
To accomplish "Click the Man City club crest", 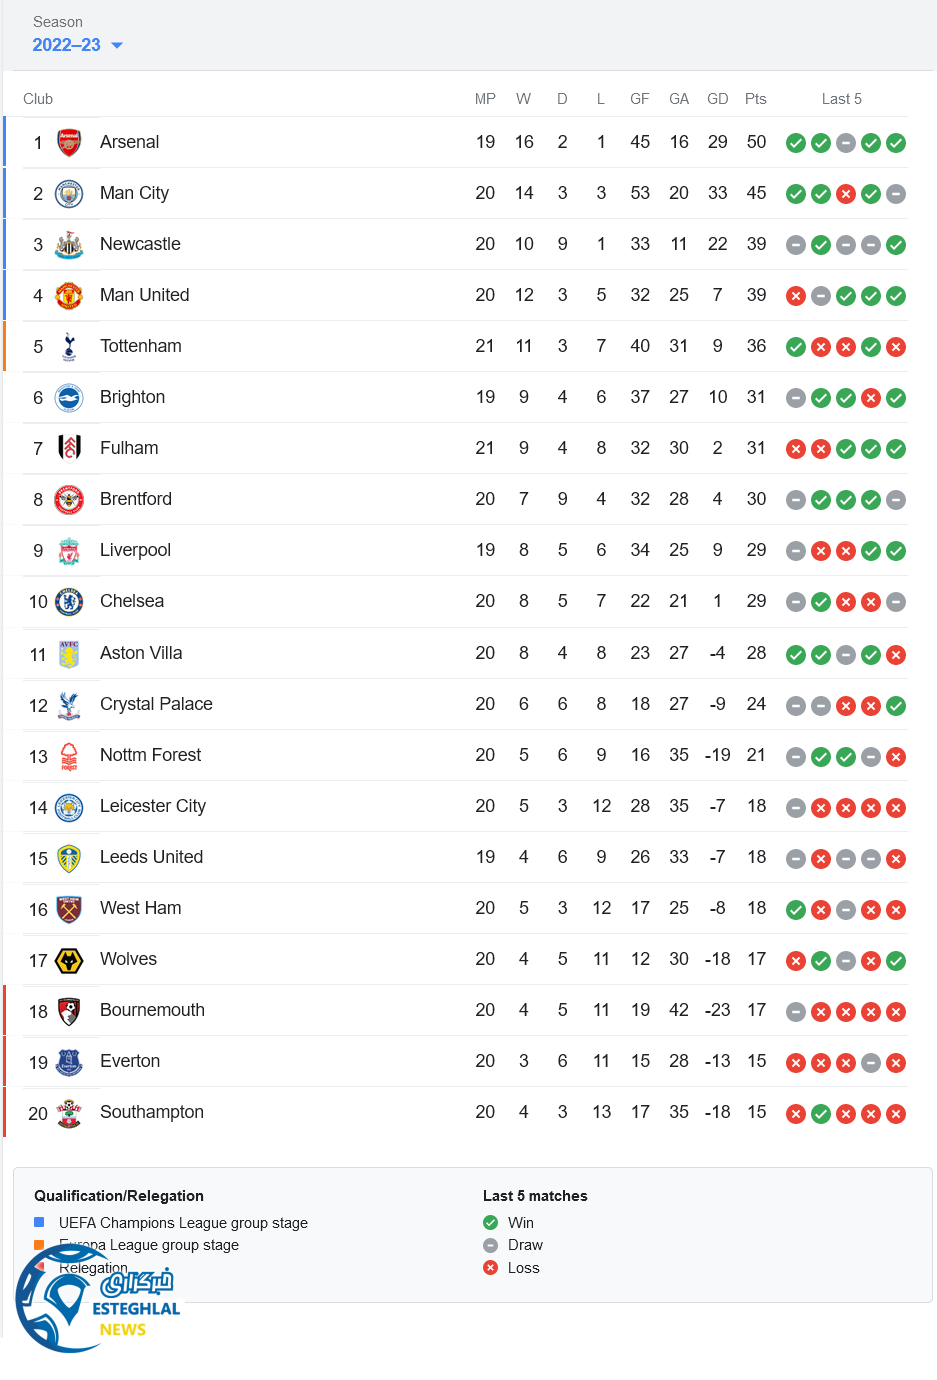I will [x=69, y=193].
